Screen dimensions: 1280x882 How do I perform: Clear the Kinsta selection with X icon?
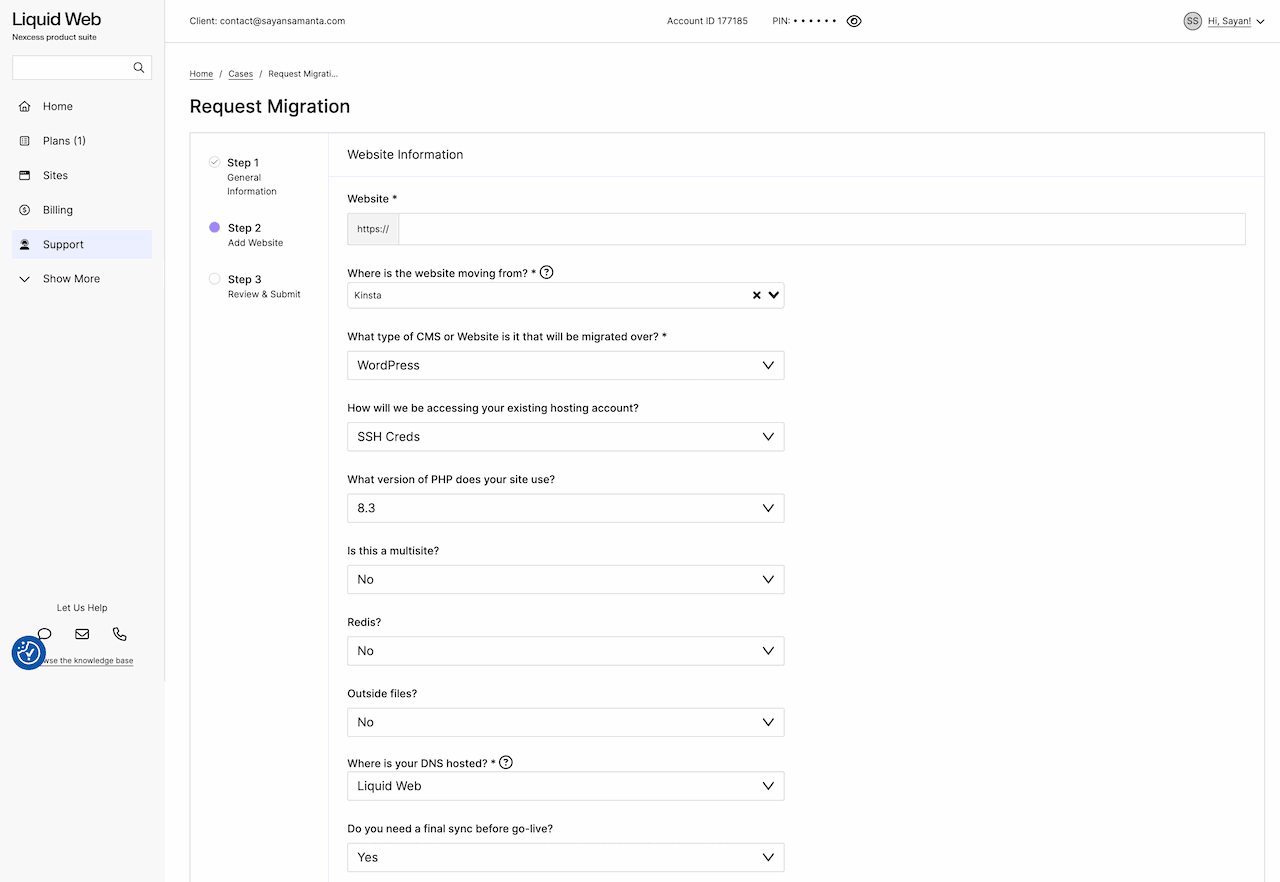point(757,295)
